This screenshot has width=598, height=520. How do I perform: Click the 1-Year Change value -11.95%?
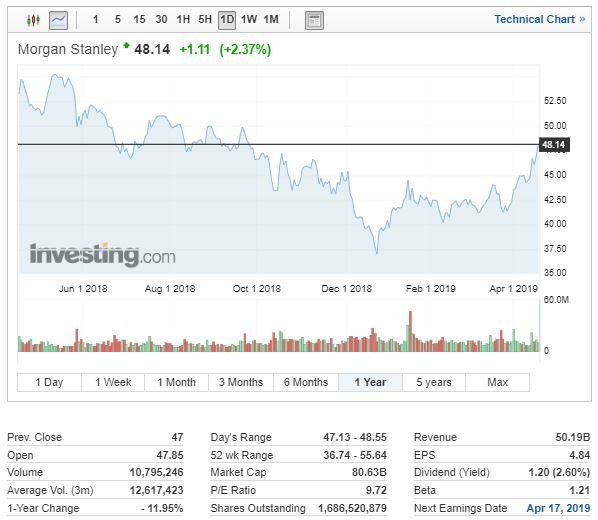tap(162, 508)
